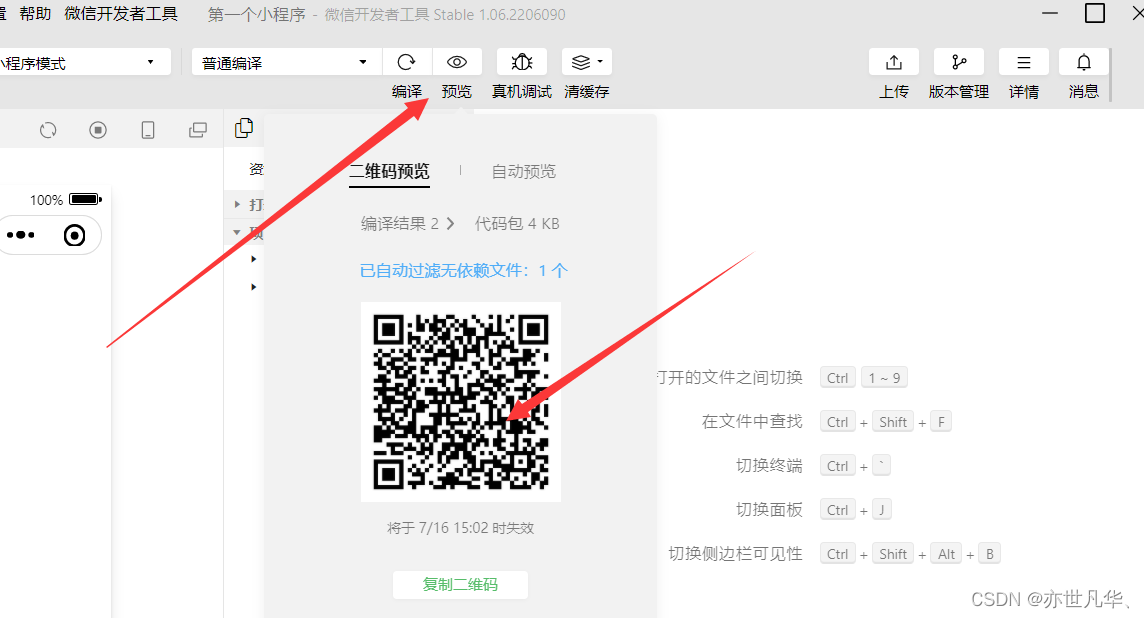Open the 小程序模式 mode dropdown
The width and height of the screenshot is (1144, 618).
(85, 62)
